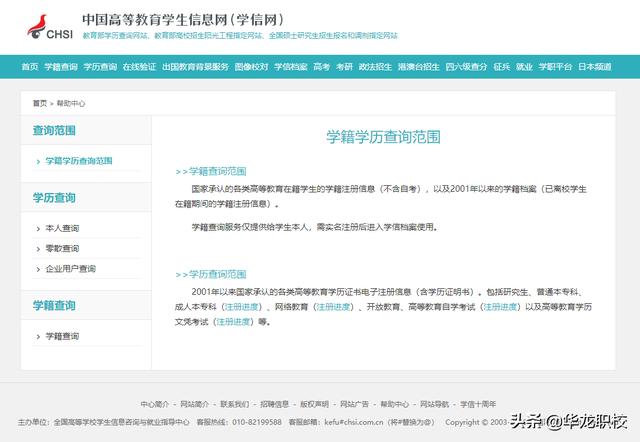Click 注册进度 link after 高等教育自学考试
The image size is (640, 442).
[500, 307]
